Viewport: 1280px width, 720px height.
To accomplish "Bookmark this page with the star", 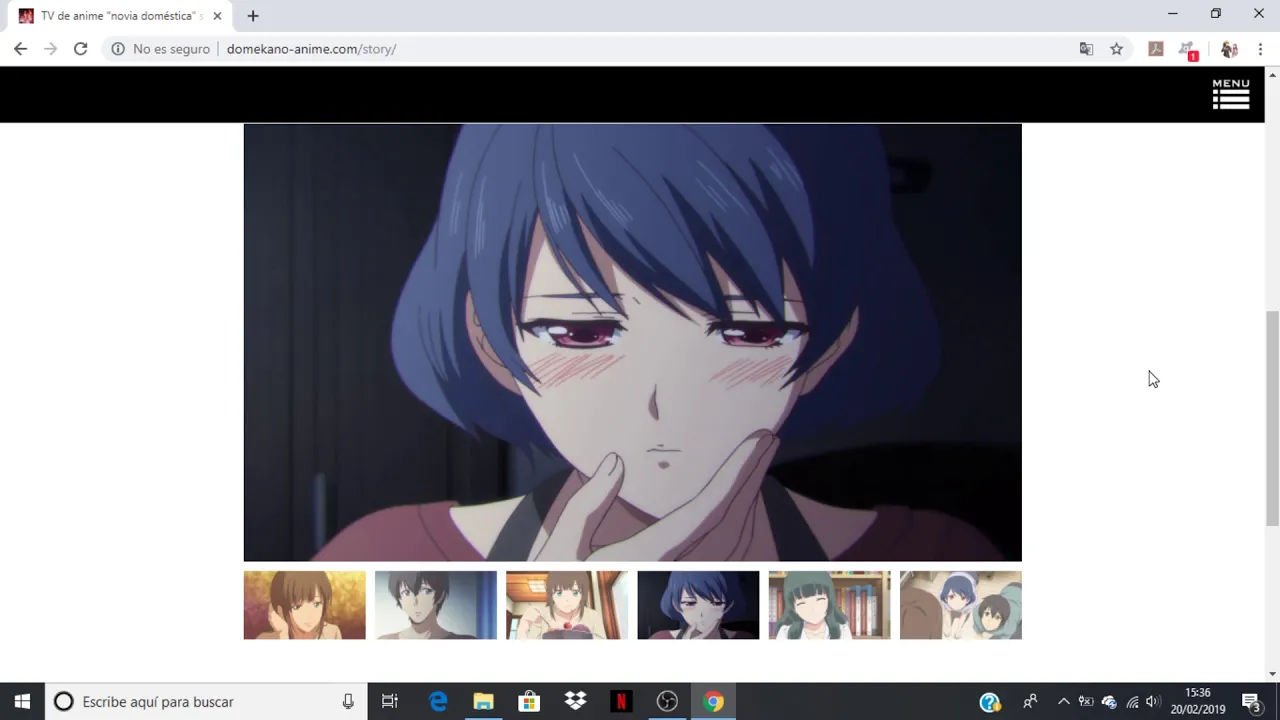I will pyautogui.click(x=1116, y=49).
